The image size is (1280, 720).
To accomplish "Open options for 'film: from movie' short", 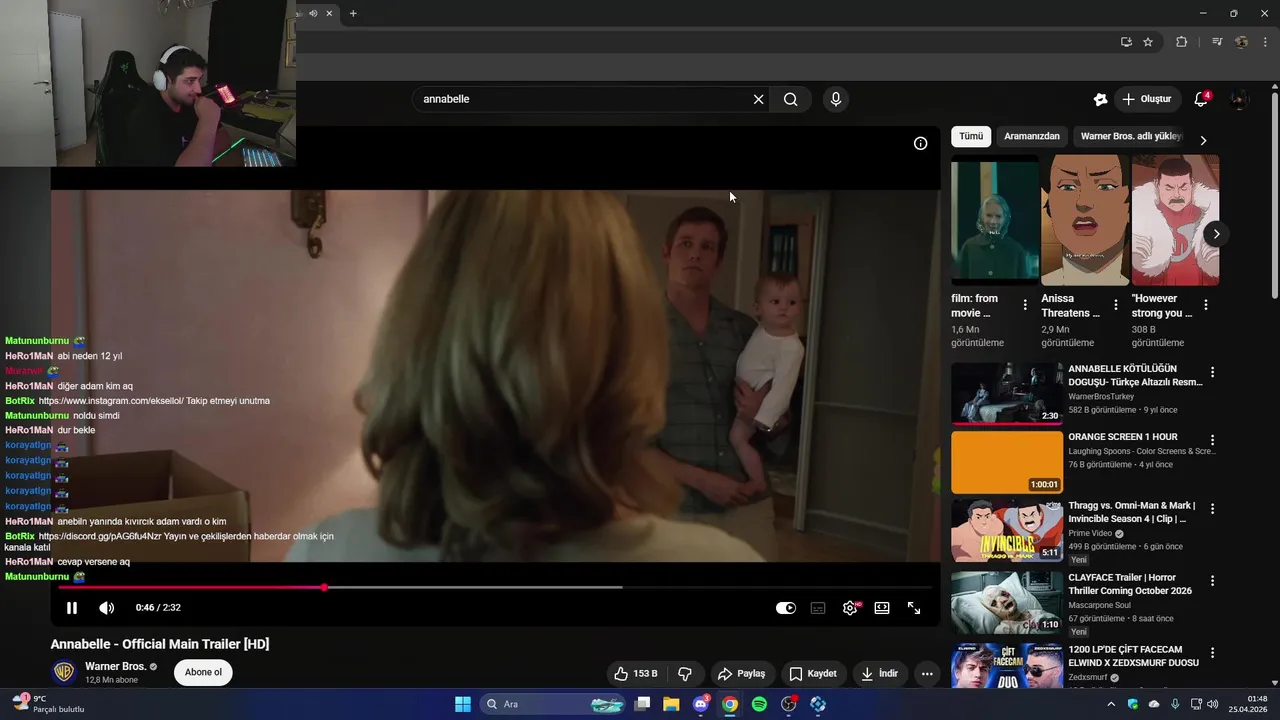I will [1025, 305].
